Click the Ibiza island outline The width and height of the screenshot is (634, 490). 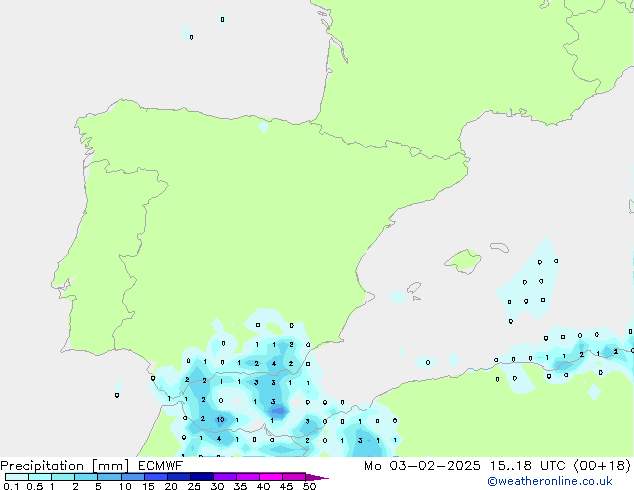point(414,288)
